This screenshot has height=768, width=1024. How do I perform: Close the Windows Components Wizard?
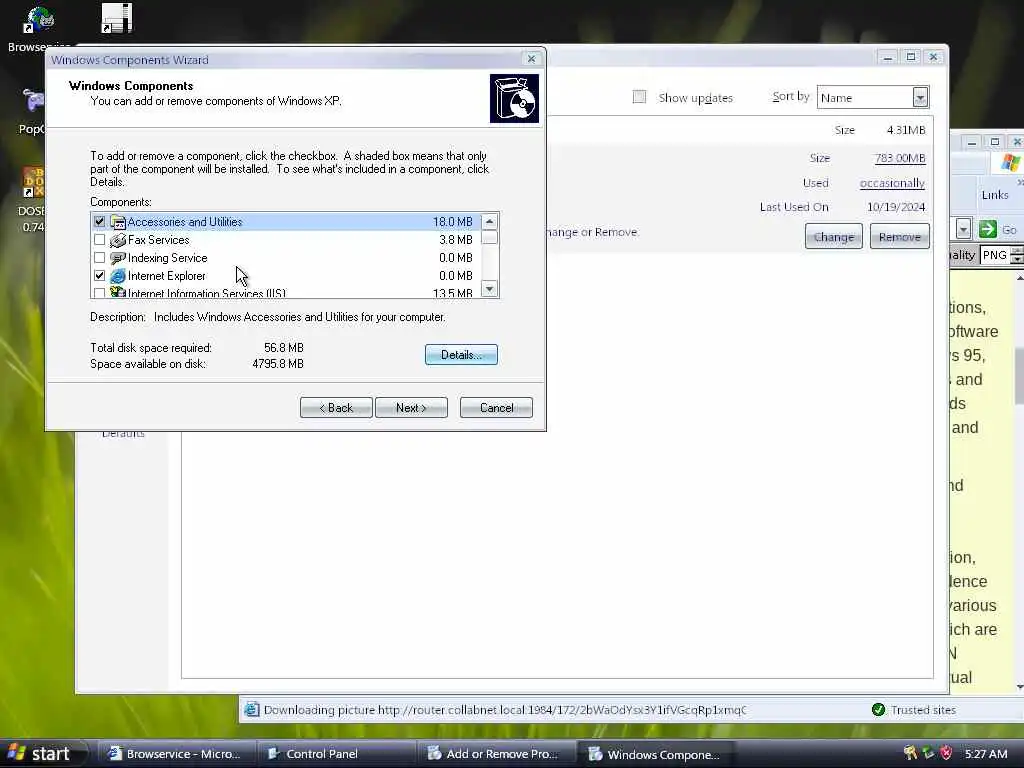pos(532,59)
